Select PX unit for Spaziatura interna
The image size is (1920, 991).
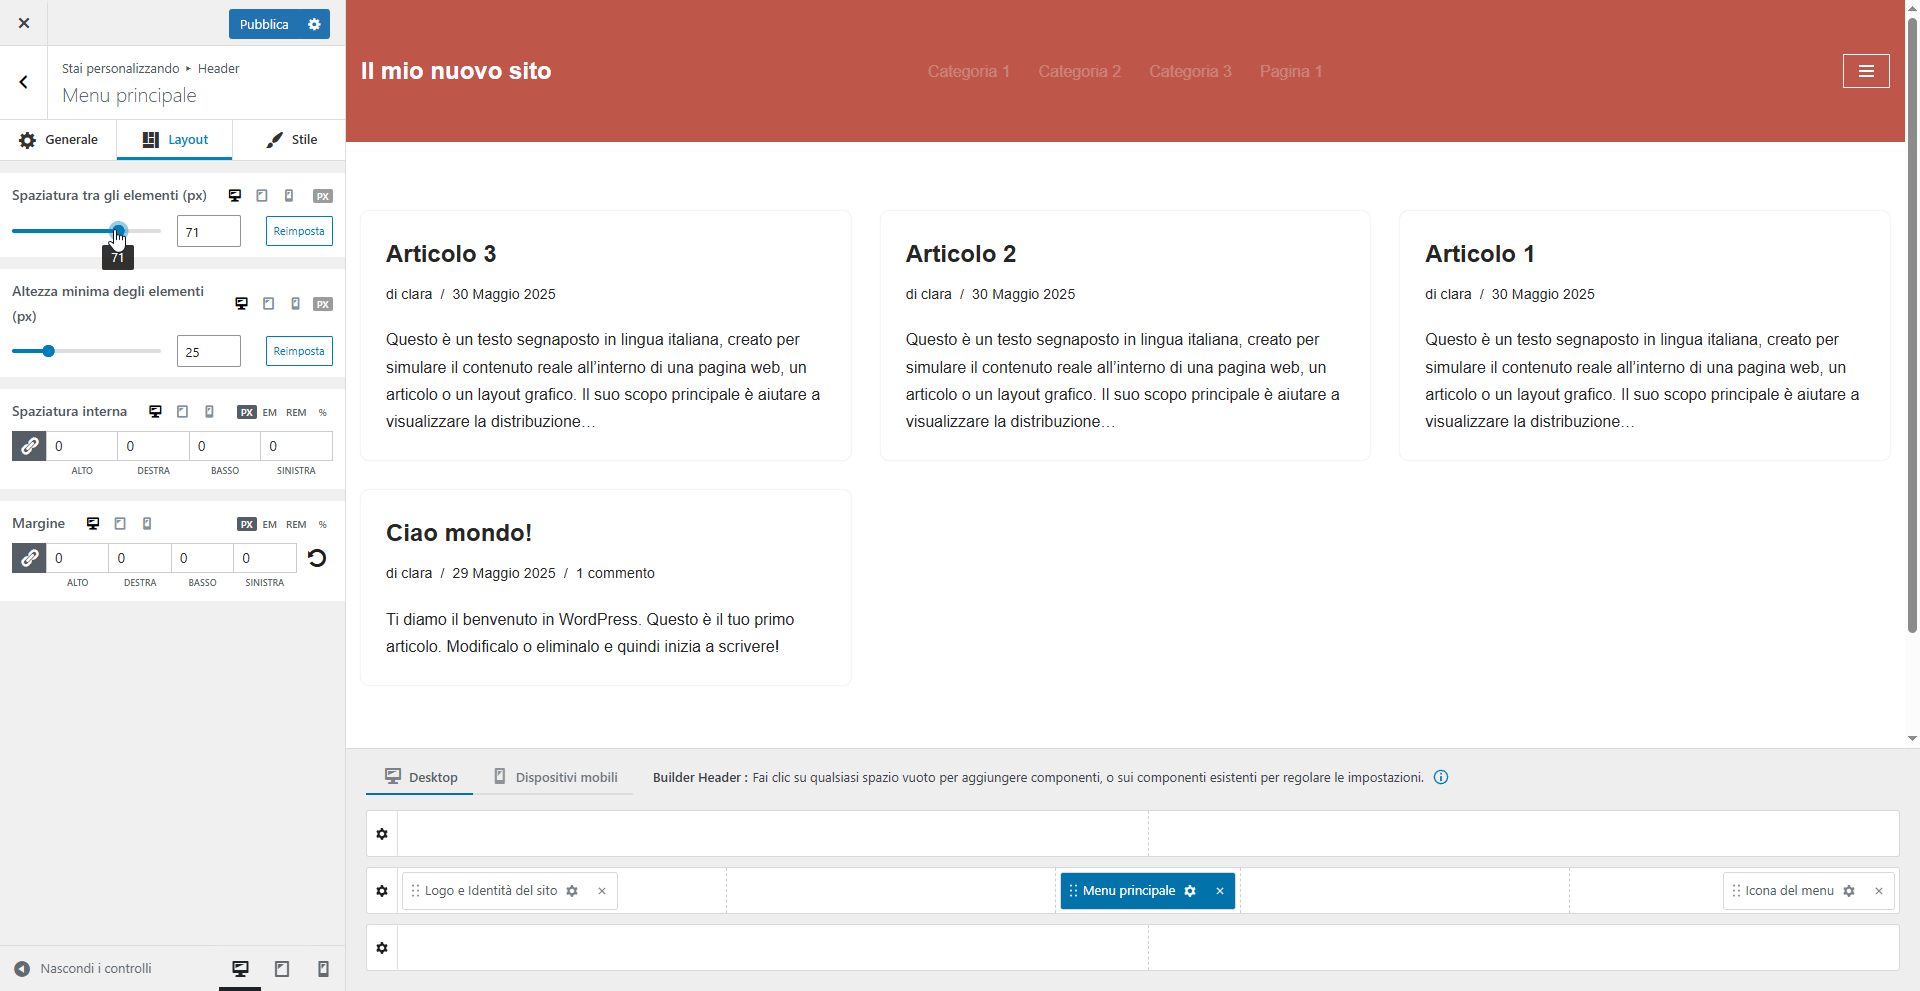pos(247,412)
